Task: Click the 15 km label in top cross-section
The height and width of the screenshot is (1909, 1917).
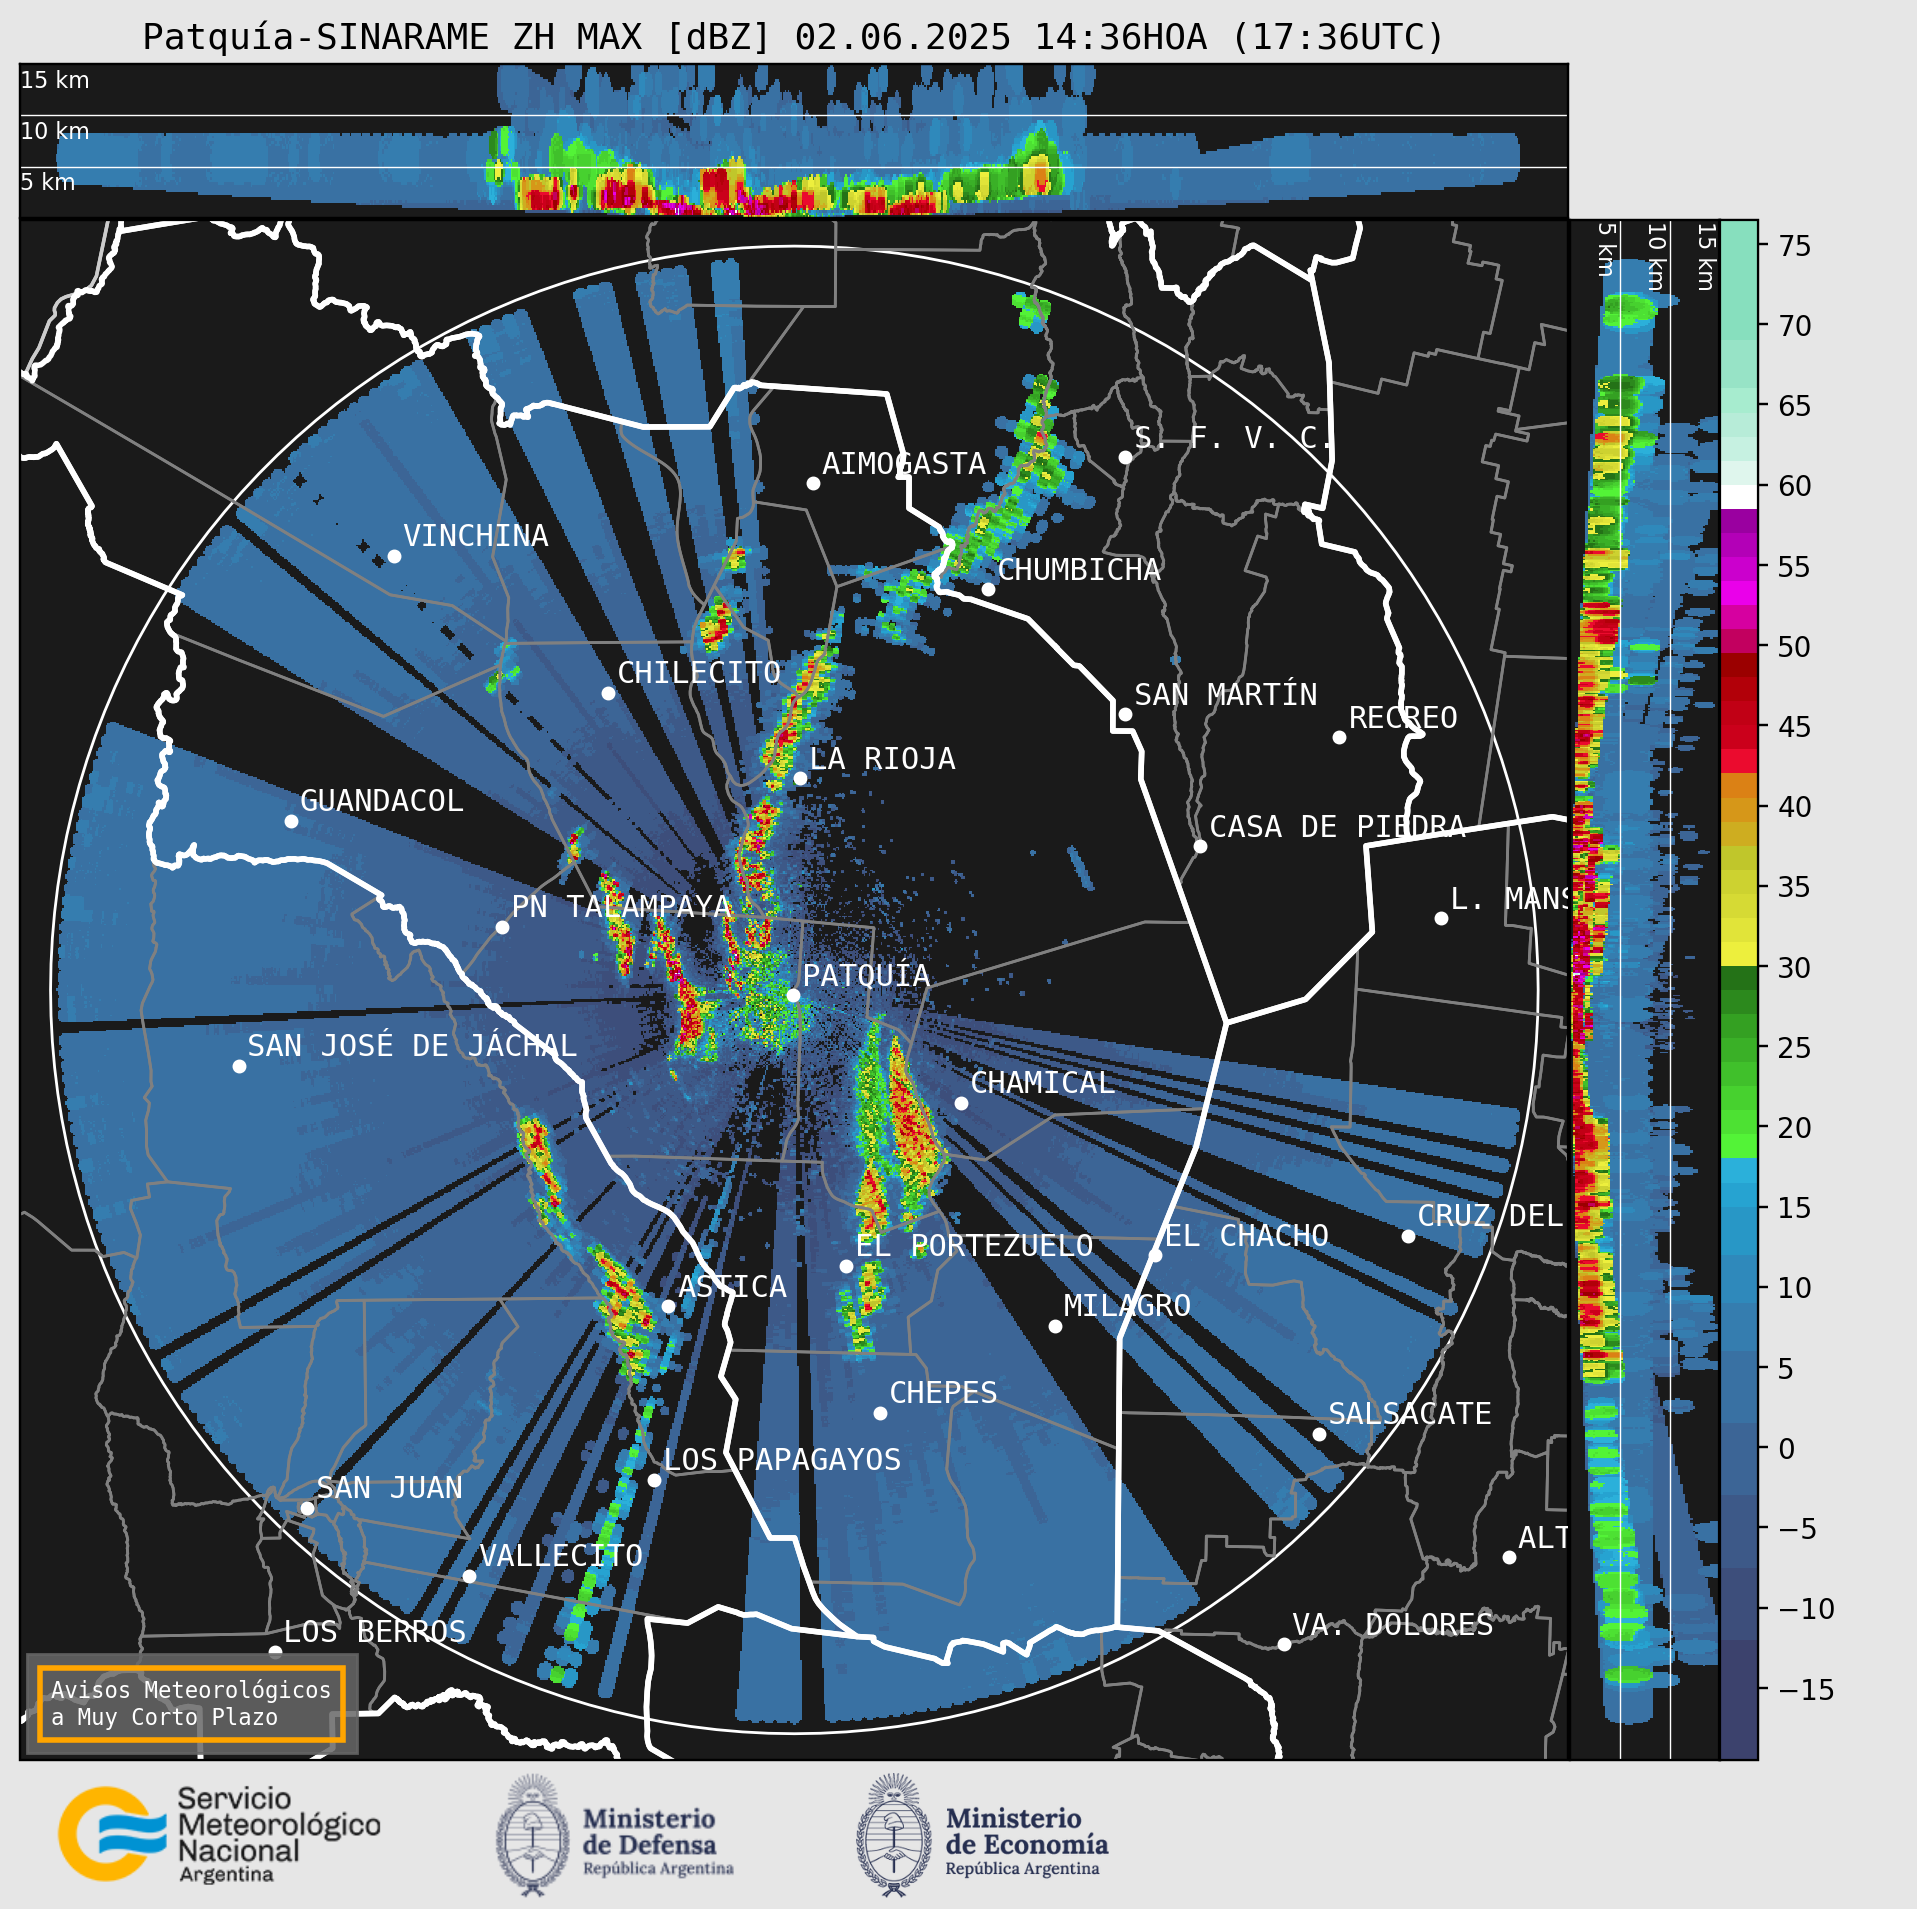Action: click(55, 80)
